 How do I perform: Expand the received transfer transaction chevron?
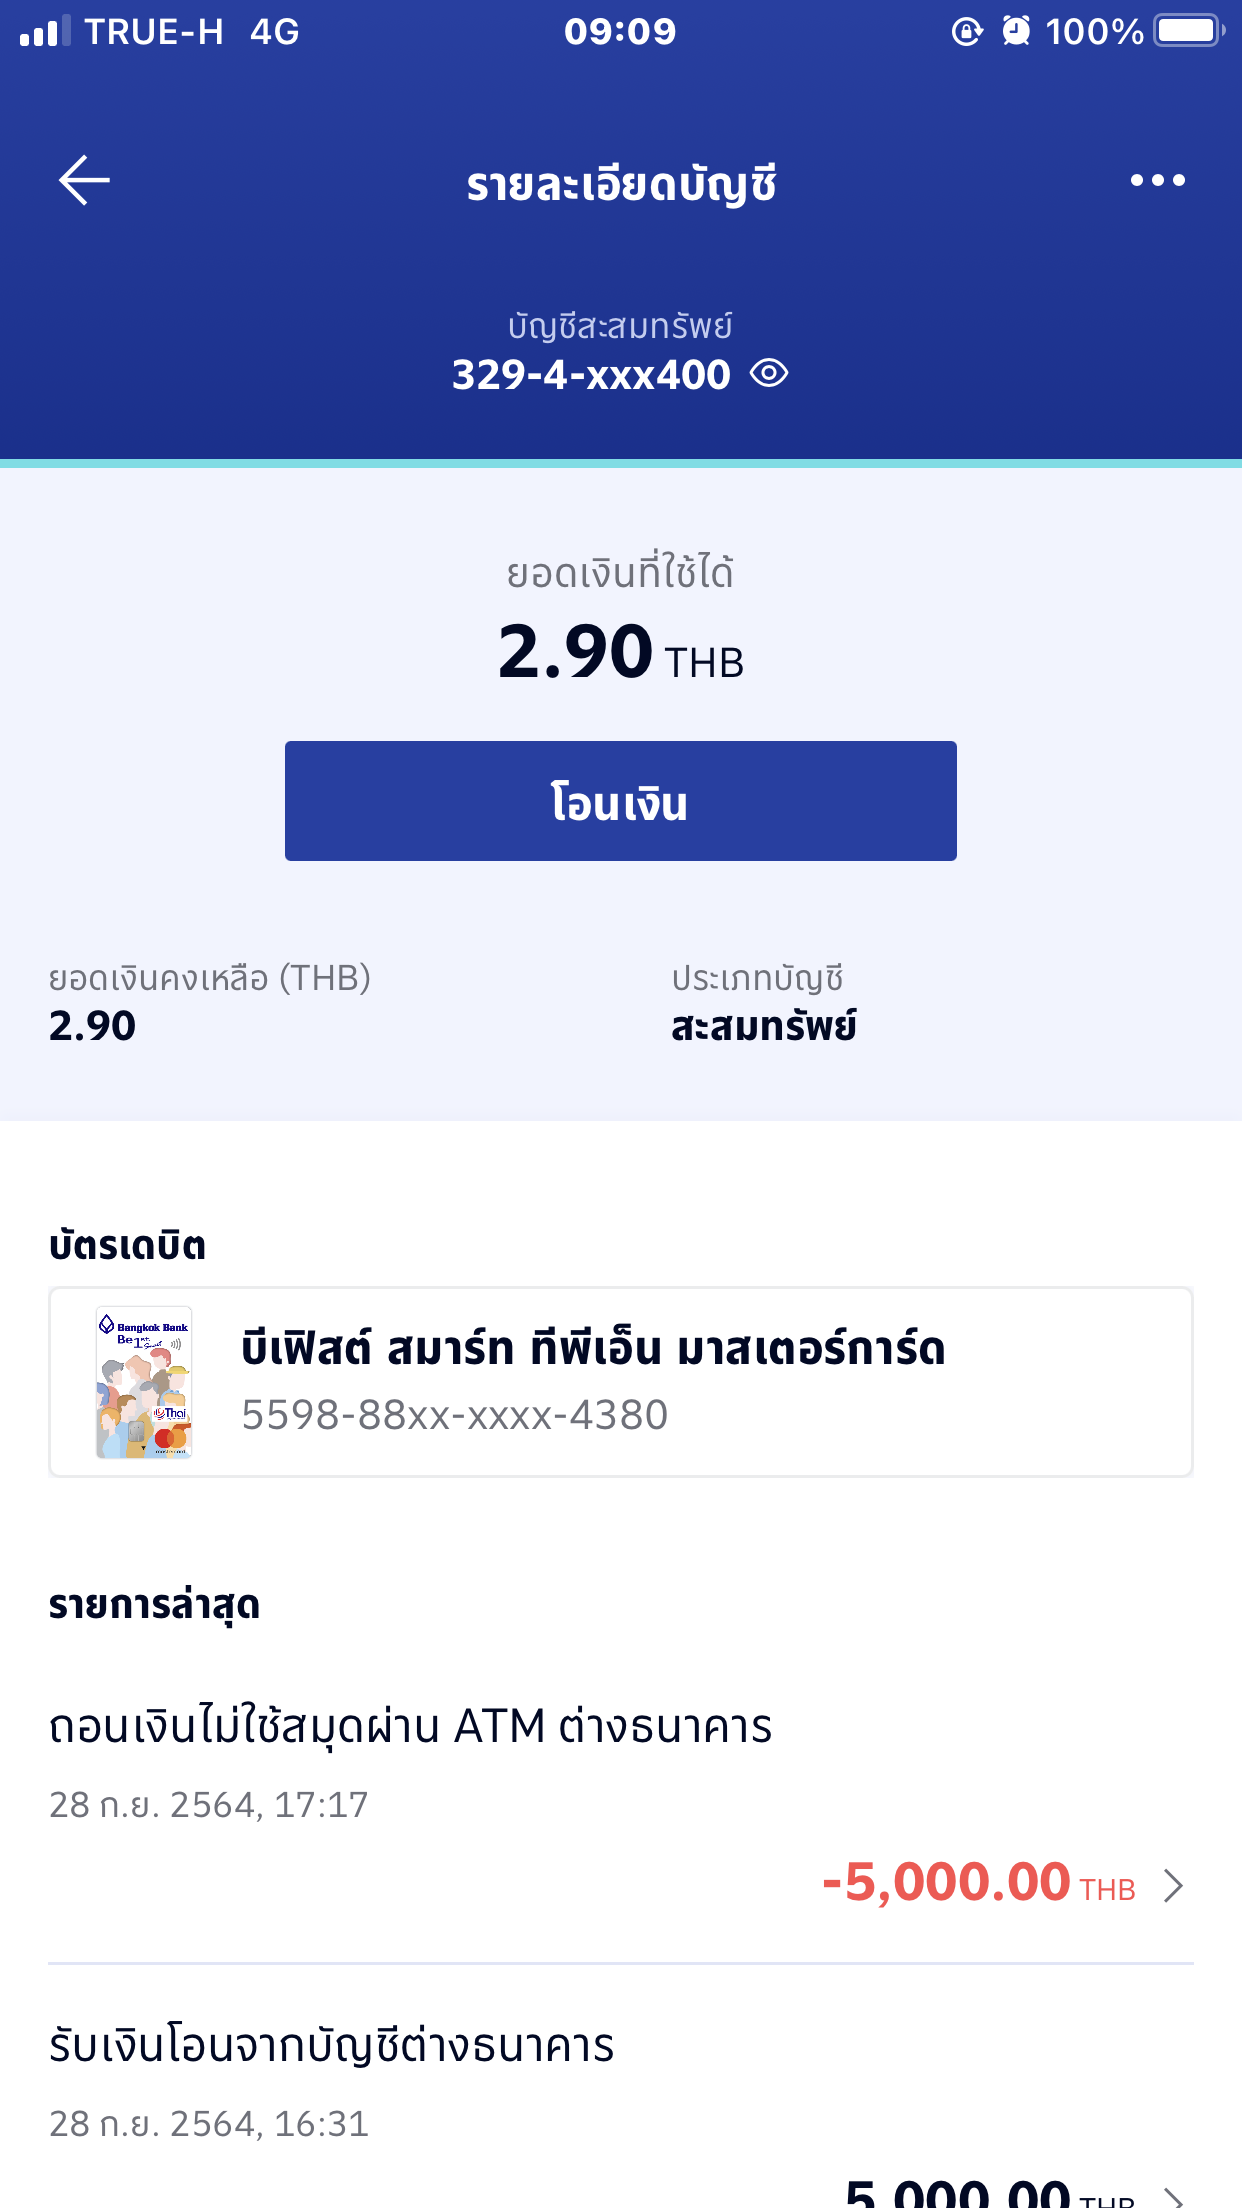point(1174,2194)
